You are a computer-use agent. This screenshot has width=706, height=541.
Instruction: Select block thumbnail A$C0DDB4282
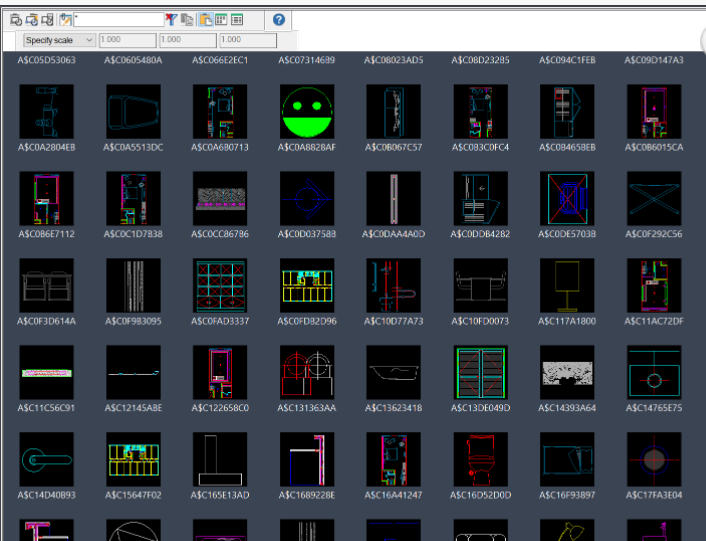[x=480, y=198]
